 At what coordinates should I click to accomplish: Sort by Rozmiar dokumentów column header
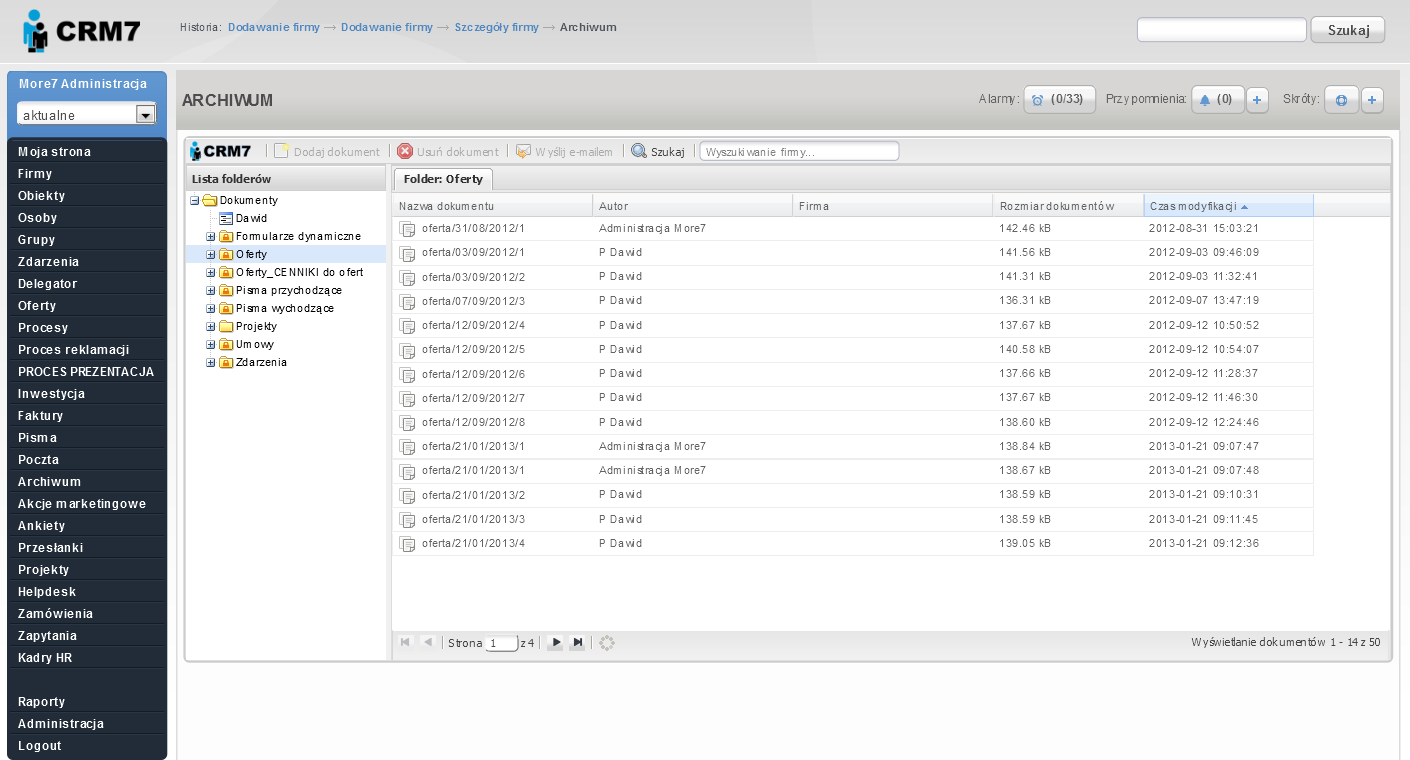pyautogui.click(x=1068, y=206)
